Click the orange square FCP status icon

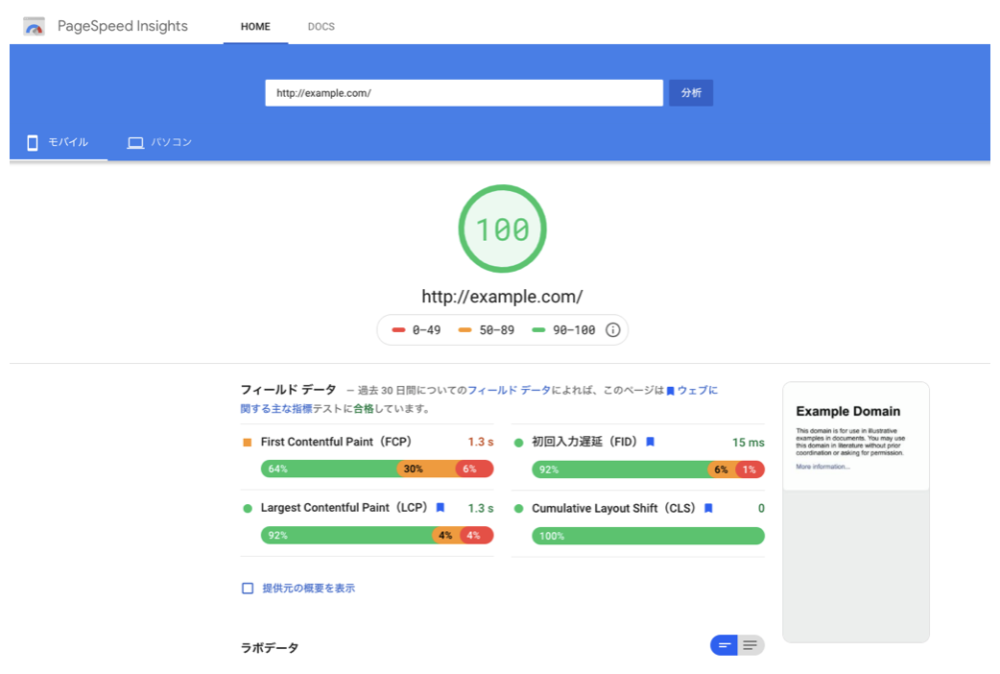[247, 442]
